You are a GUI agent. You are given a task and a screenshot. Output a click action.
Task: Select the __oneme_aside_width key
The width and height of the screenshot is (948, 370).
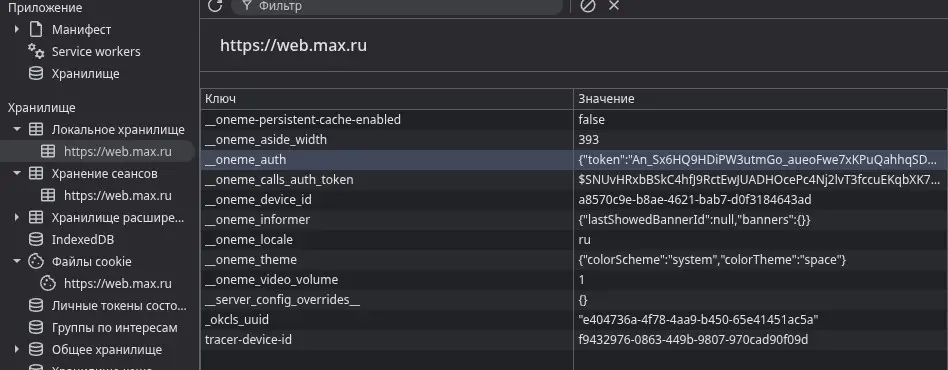point(266,140)
